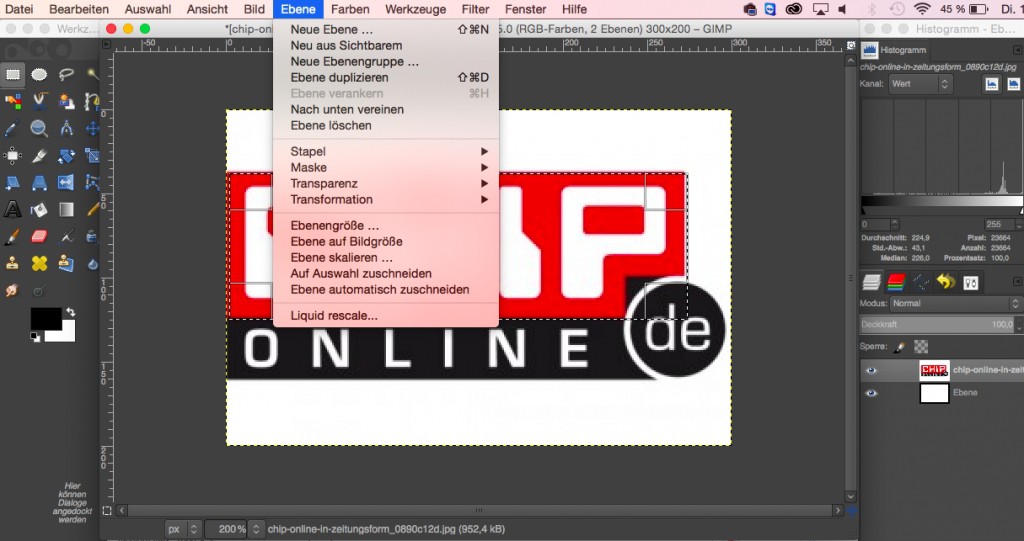The image size is (1024, 541).
Task: Open the Filter menu
Action: pos(475,9)
